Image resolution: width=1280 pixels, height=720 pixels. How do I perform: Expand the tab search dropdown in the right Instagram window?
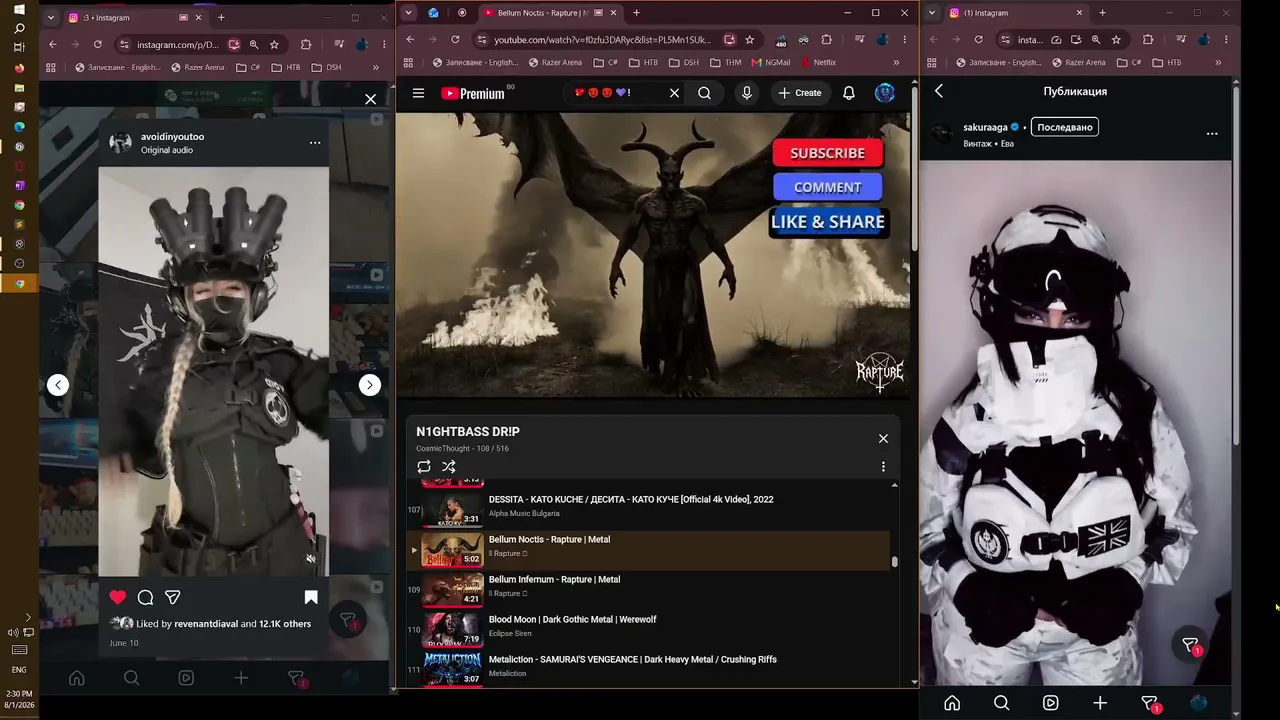932,13
